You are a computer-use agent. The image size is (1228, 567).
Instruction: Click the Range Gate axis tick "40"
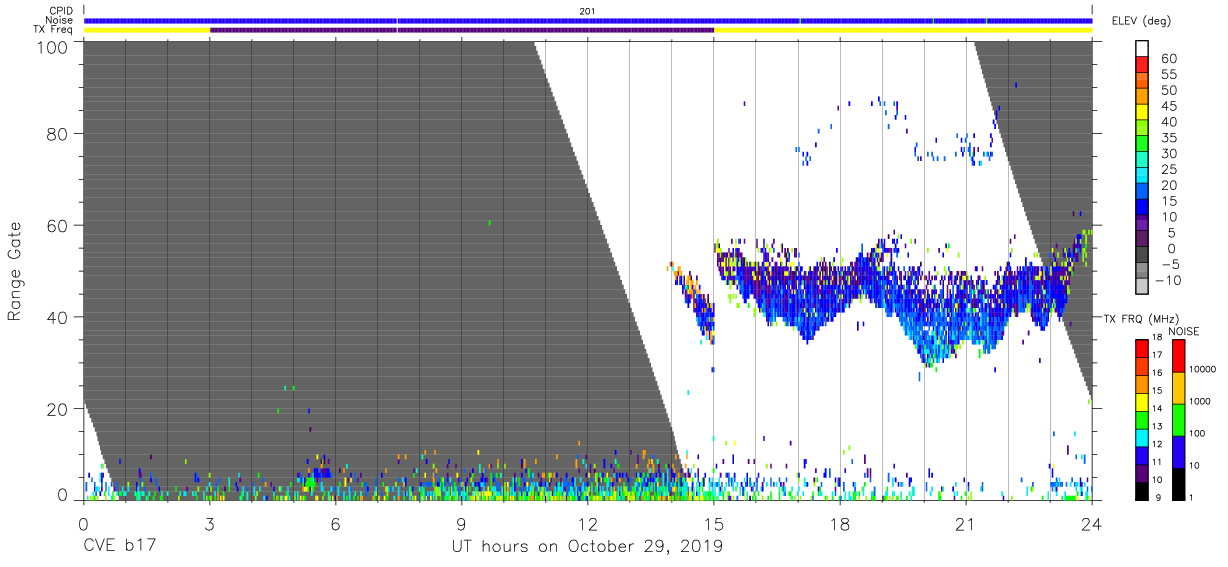[x=57, y=317]
